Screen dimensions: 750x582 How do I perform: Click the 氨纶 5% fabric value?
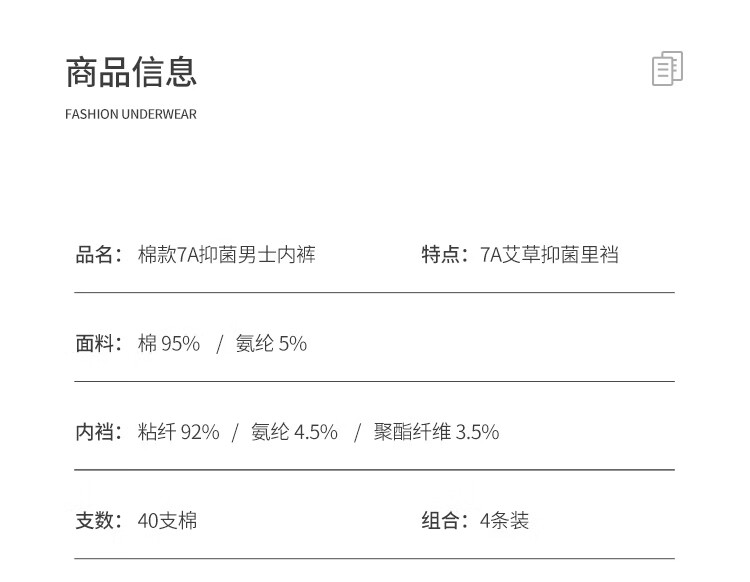(x=271, y=343)
